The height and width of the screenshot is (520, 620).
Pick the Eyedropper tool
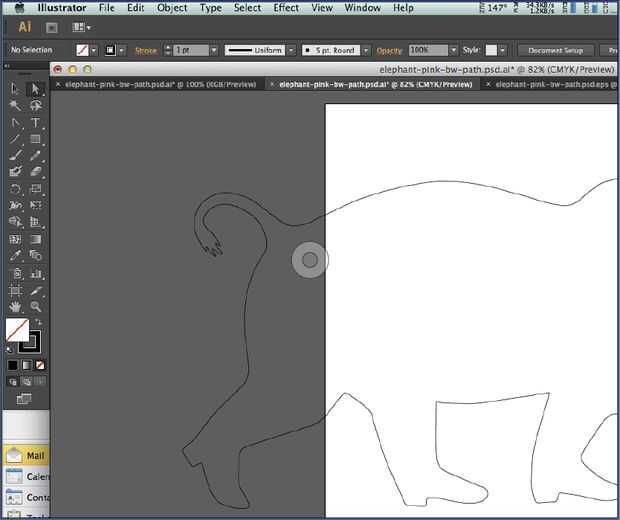point(16,256)
